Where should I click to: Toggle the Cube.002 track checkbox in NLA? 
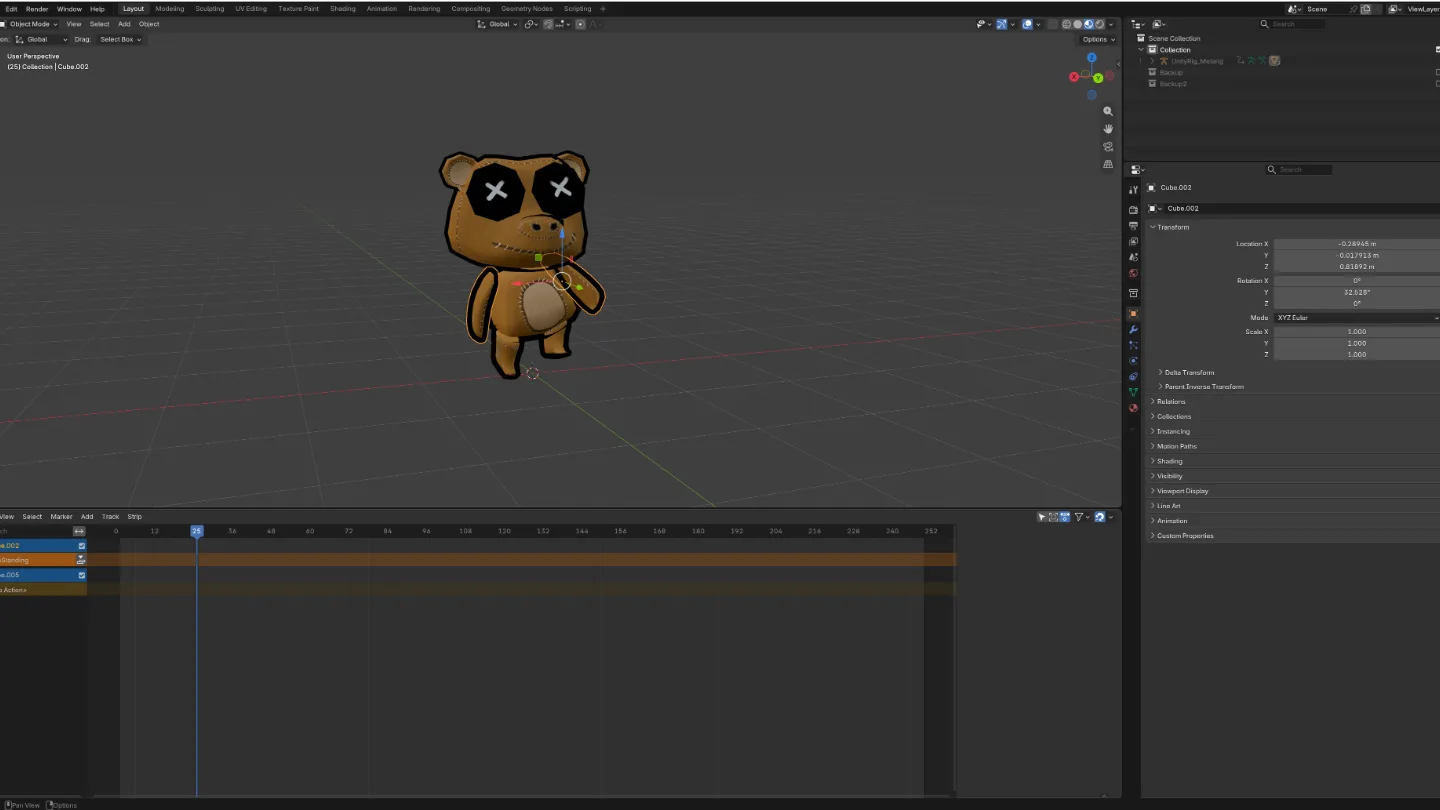coord(82,546)
